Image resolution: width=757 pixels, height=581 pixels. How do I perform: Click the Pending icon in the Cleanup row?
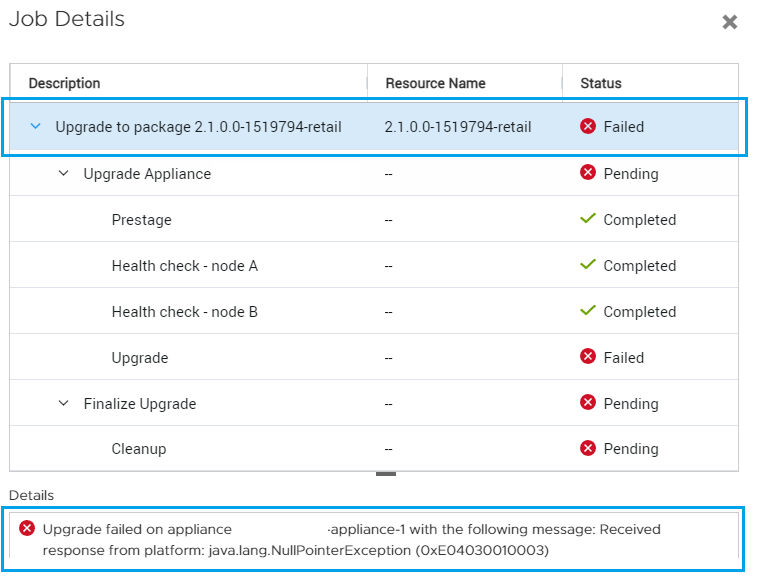[x=588, y=449]
